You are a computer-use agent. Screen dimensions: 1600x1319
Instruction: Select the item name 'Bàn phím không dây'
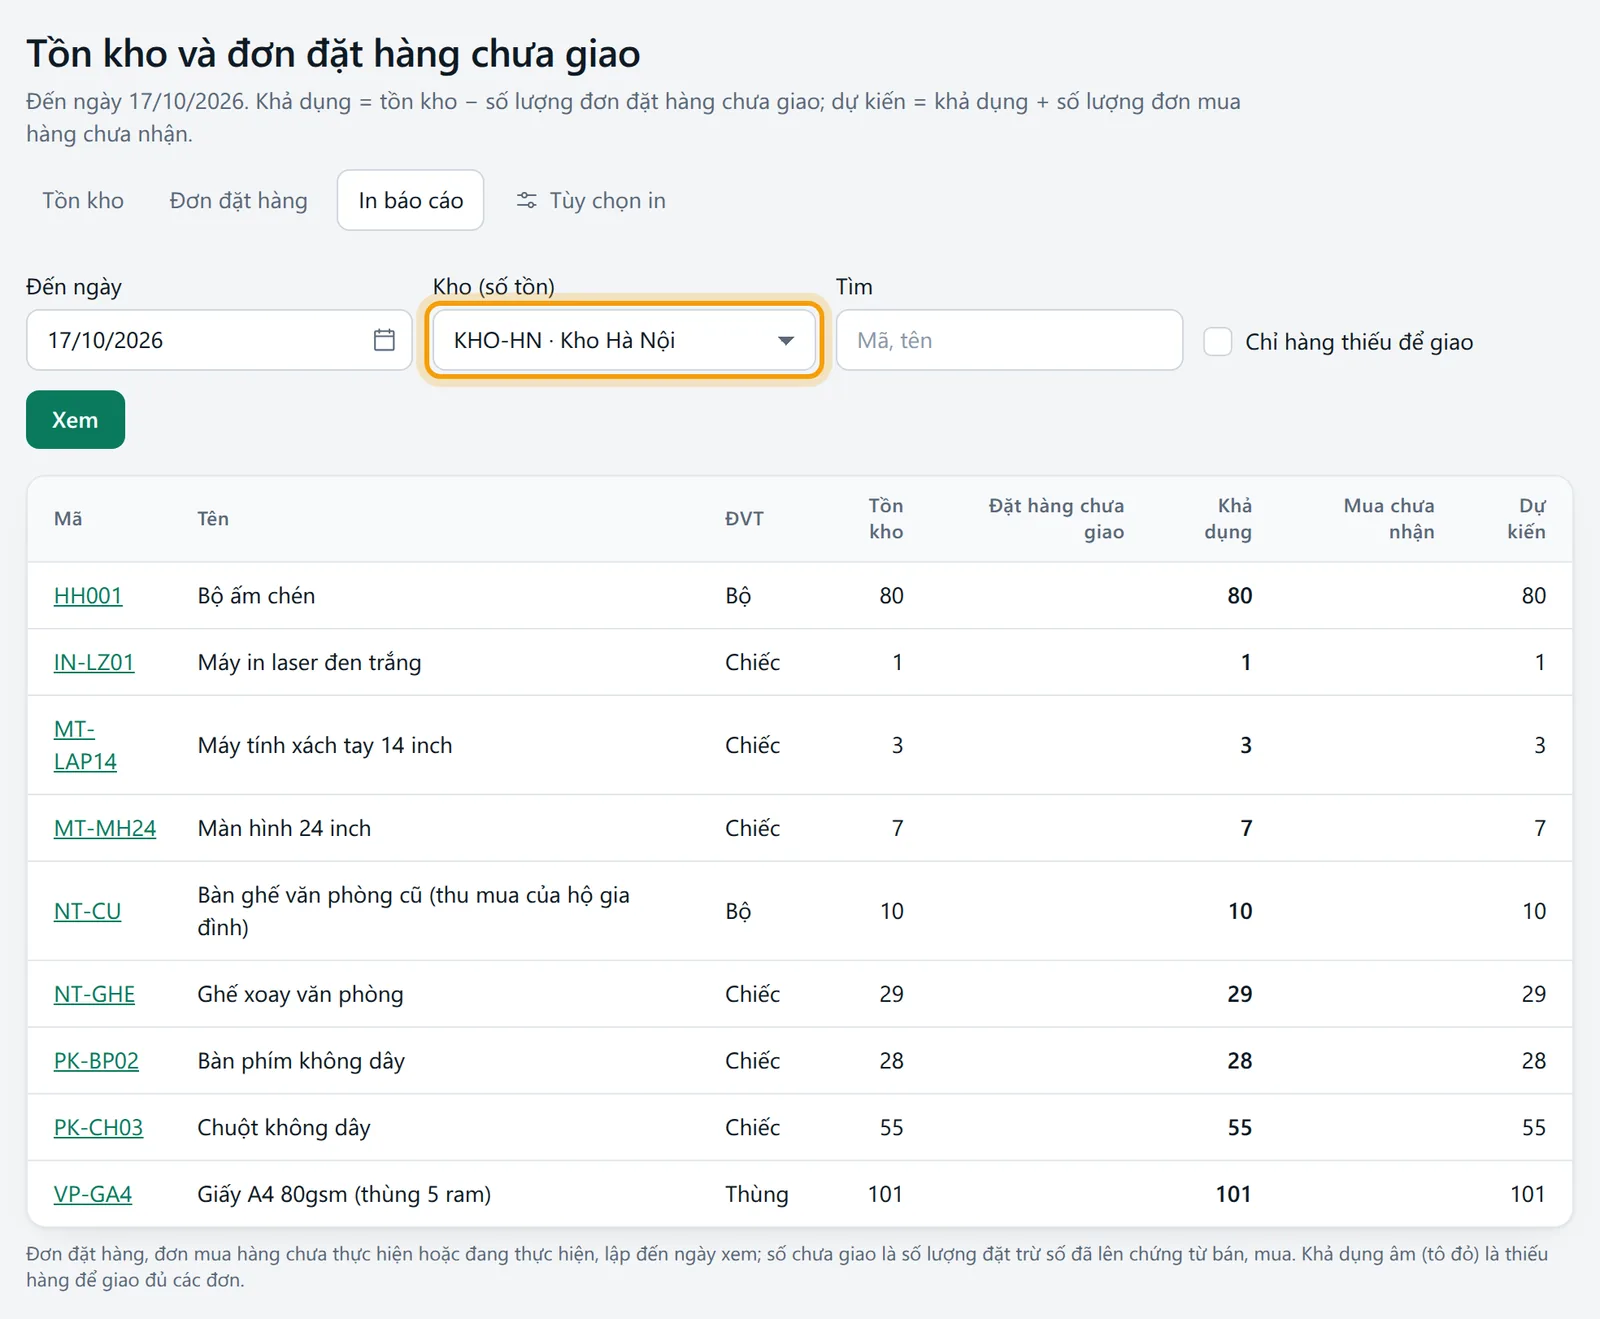point(301,1061)
